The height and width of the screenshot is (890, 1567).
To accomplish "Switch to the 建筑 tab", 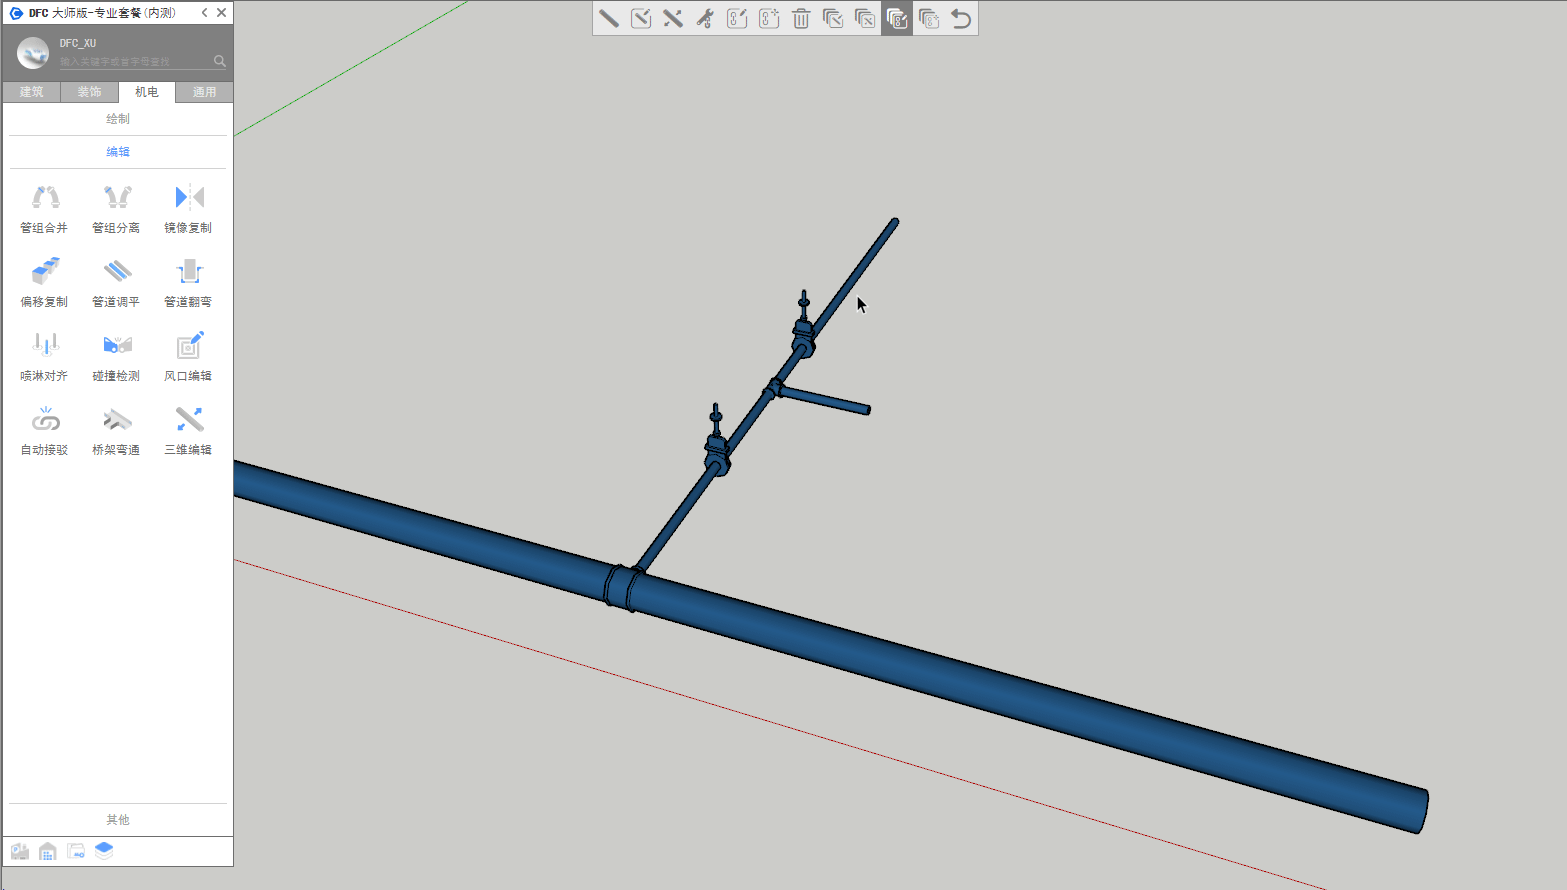I will (x=32, y=92).
